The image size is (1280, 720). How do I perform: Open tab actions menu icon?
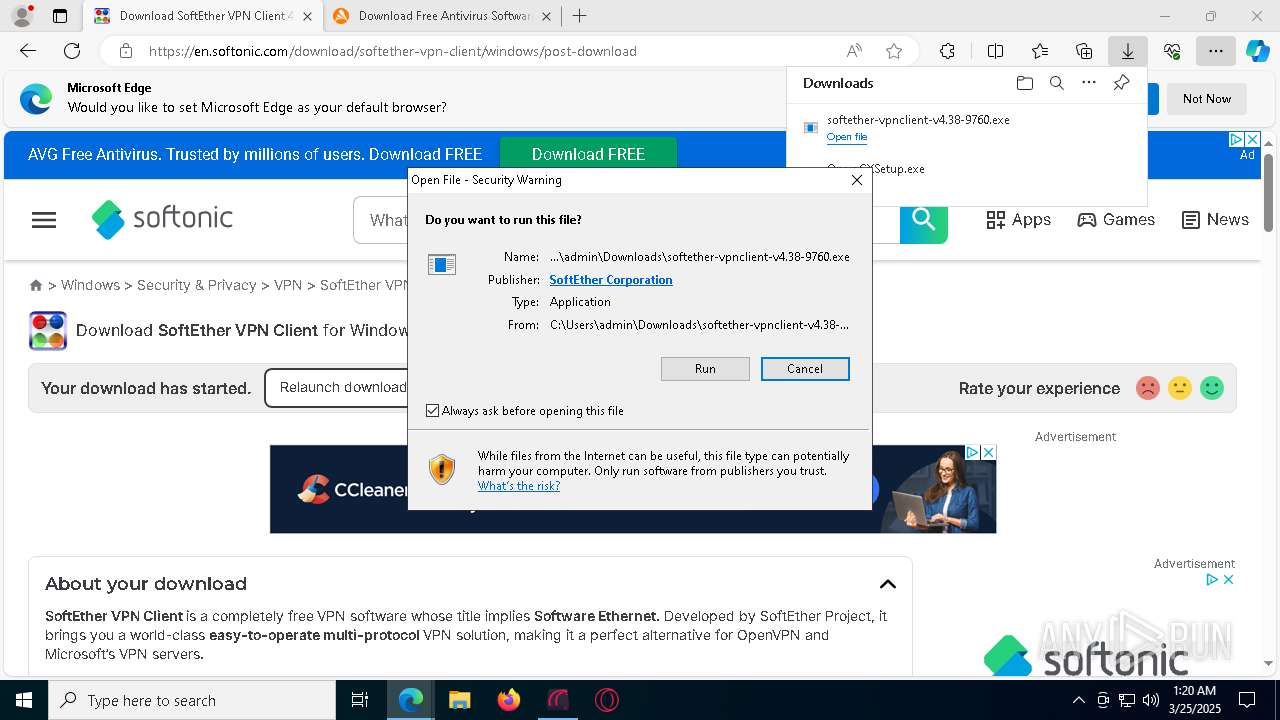60,16
